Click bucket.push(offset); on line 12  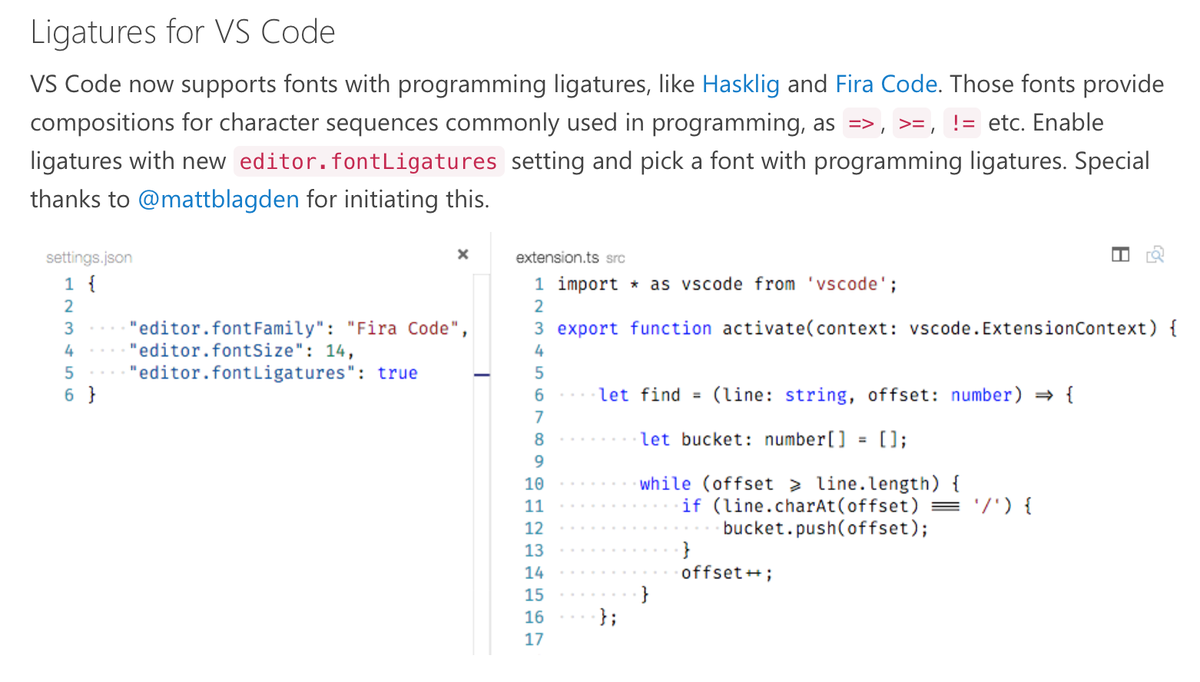coord(825,528)
